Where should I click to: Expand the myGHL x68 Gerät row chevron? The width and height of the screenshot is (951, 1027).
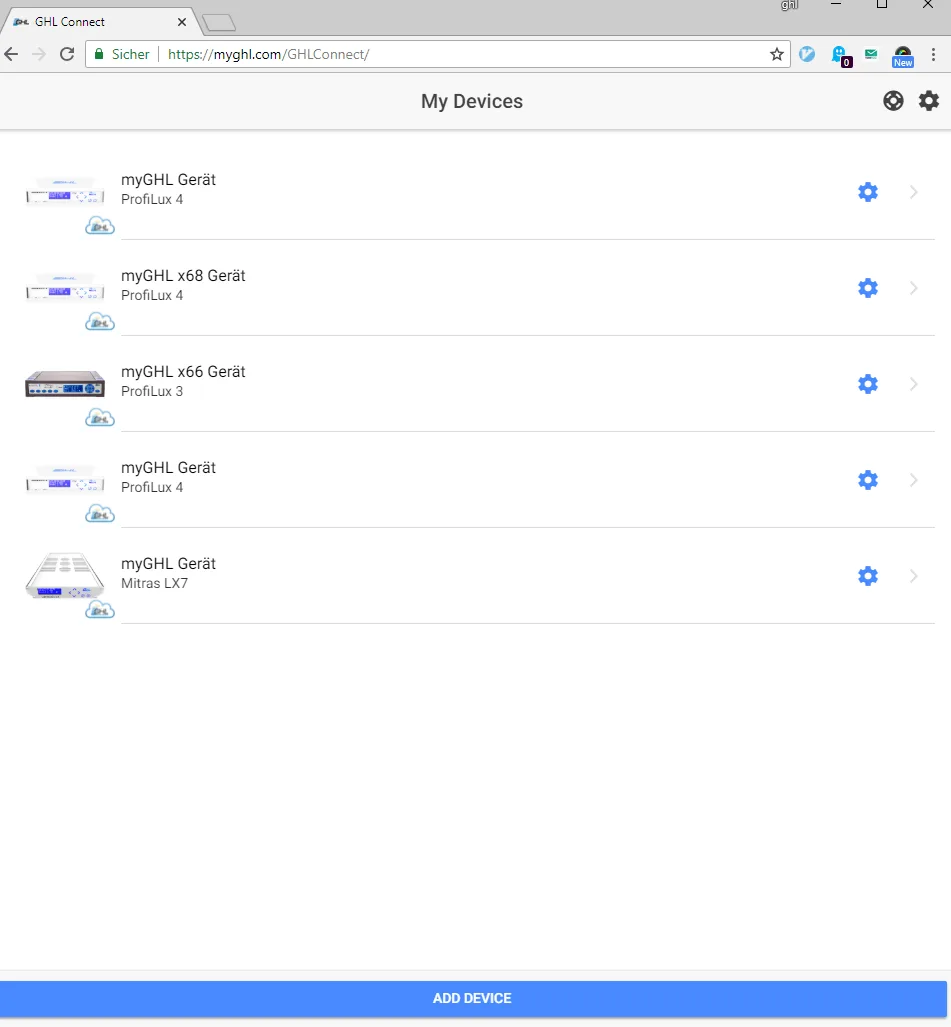point(914,288)
